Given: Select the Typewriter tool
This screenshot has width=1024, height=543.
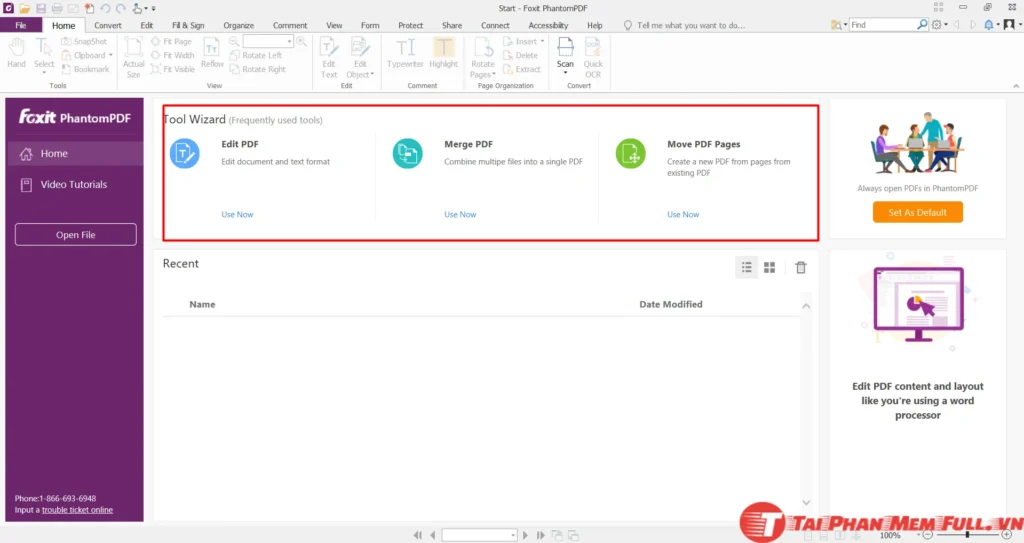Looking at the screenshot, I should click(x=405, y=53).
